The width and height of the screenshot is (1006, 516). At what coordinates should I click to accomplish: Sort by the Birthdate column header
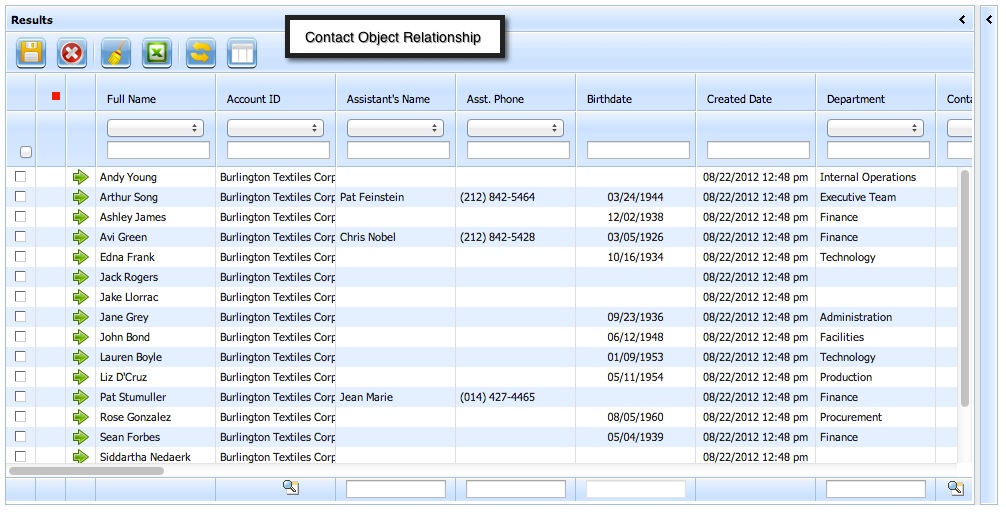pos(609,99)
